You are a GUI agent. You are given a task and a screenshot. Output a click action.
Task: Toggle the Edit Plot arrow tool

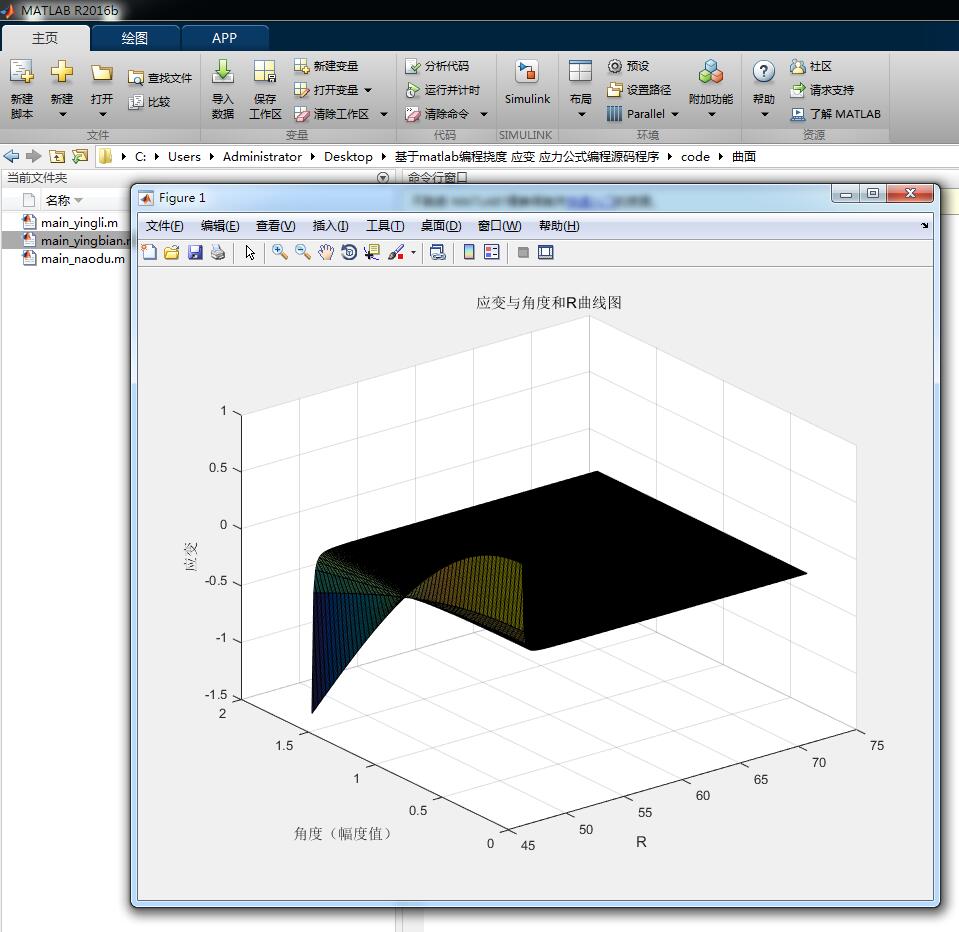pos(250,252)
